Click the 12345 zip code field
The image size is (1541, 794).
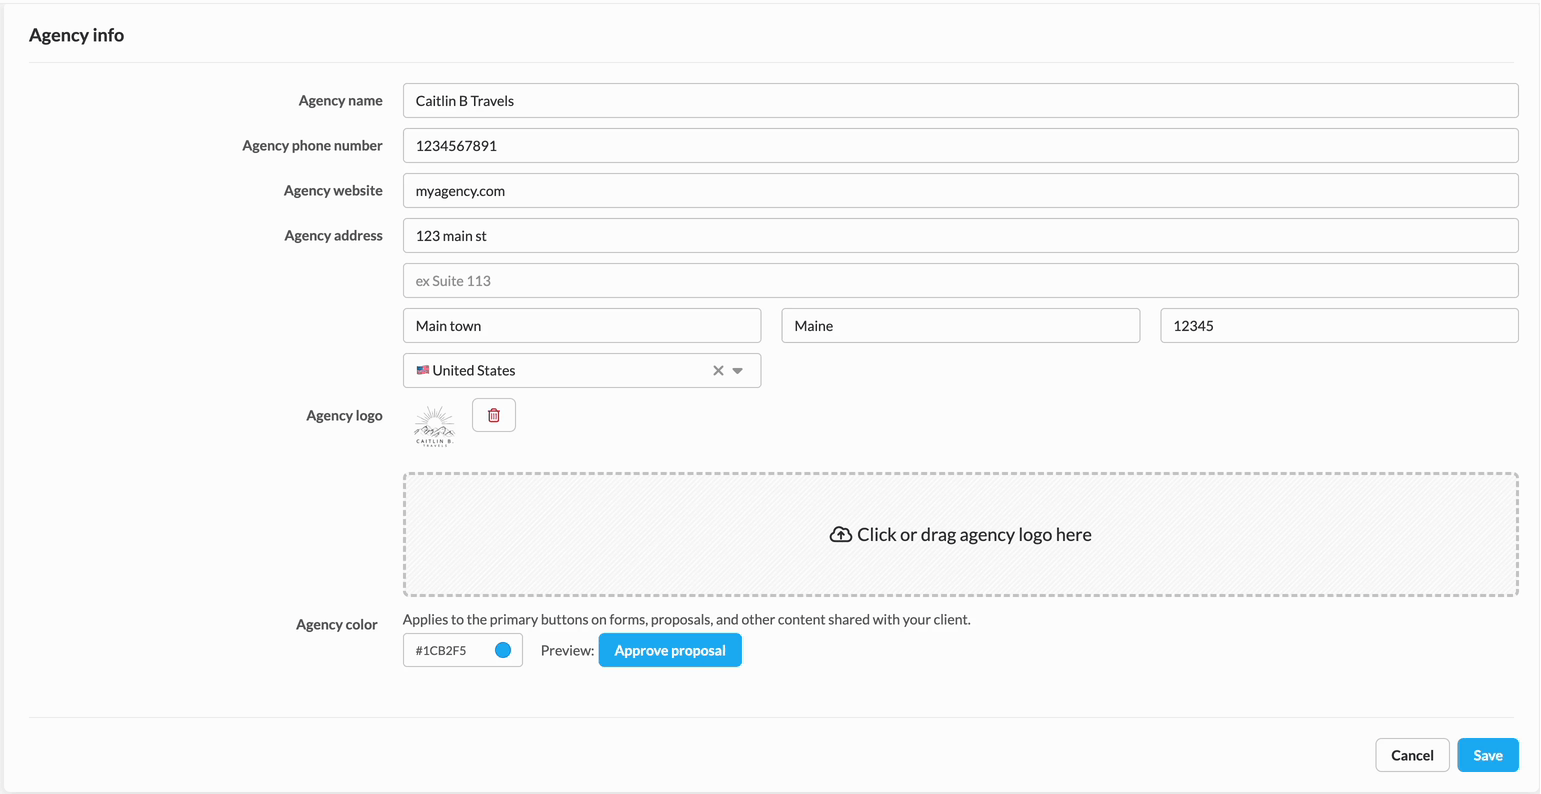pos(1338,326)
